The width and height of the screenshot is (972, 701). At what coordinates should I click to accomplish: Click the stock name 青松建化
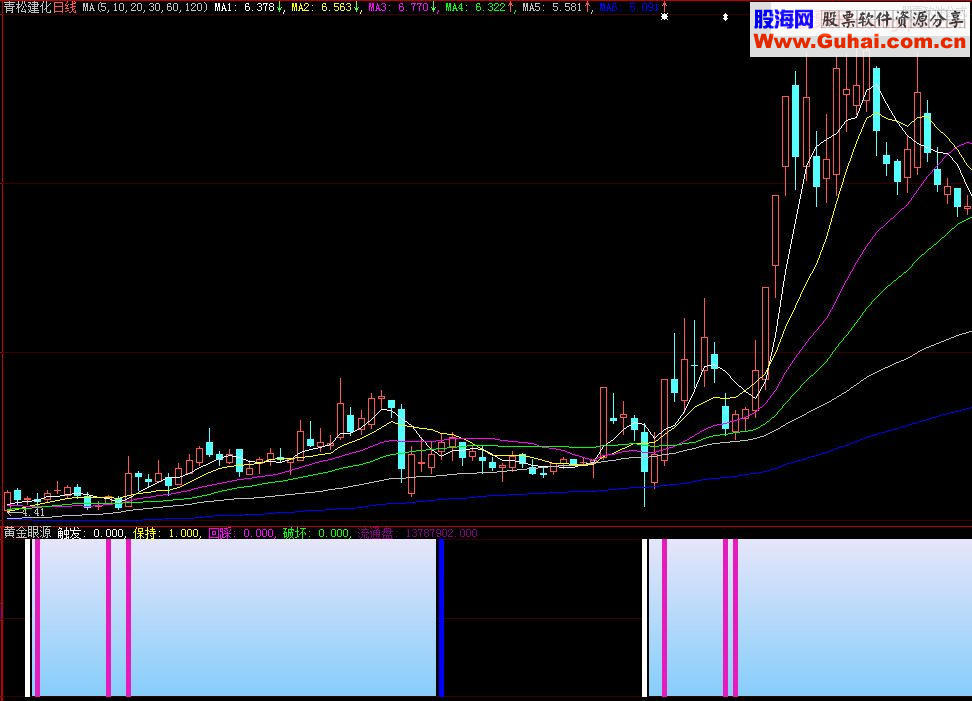(28, 7)
